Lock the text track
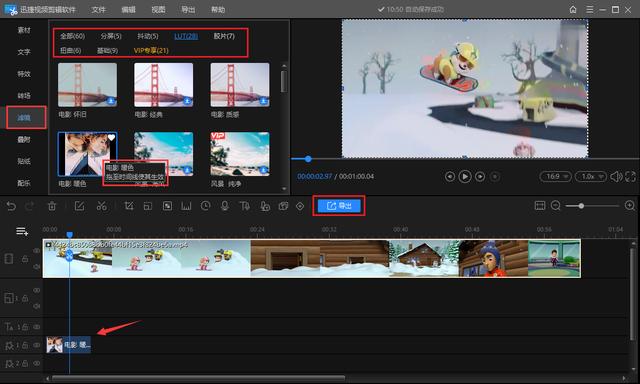640x384 pixels. [25, 327]
